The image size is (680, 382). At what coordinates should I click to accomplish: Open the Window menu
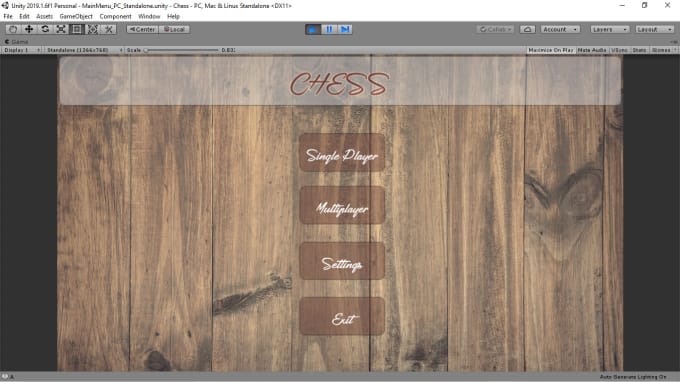(149, 16)
